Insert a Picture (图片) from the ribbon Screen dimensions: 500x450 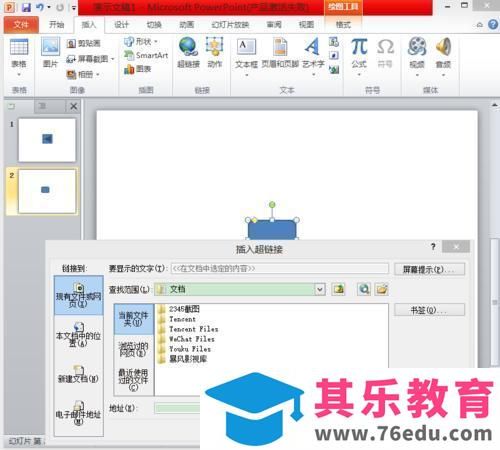50,47
